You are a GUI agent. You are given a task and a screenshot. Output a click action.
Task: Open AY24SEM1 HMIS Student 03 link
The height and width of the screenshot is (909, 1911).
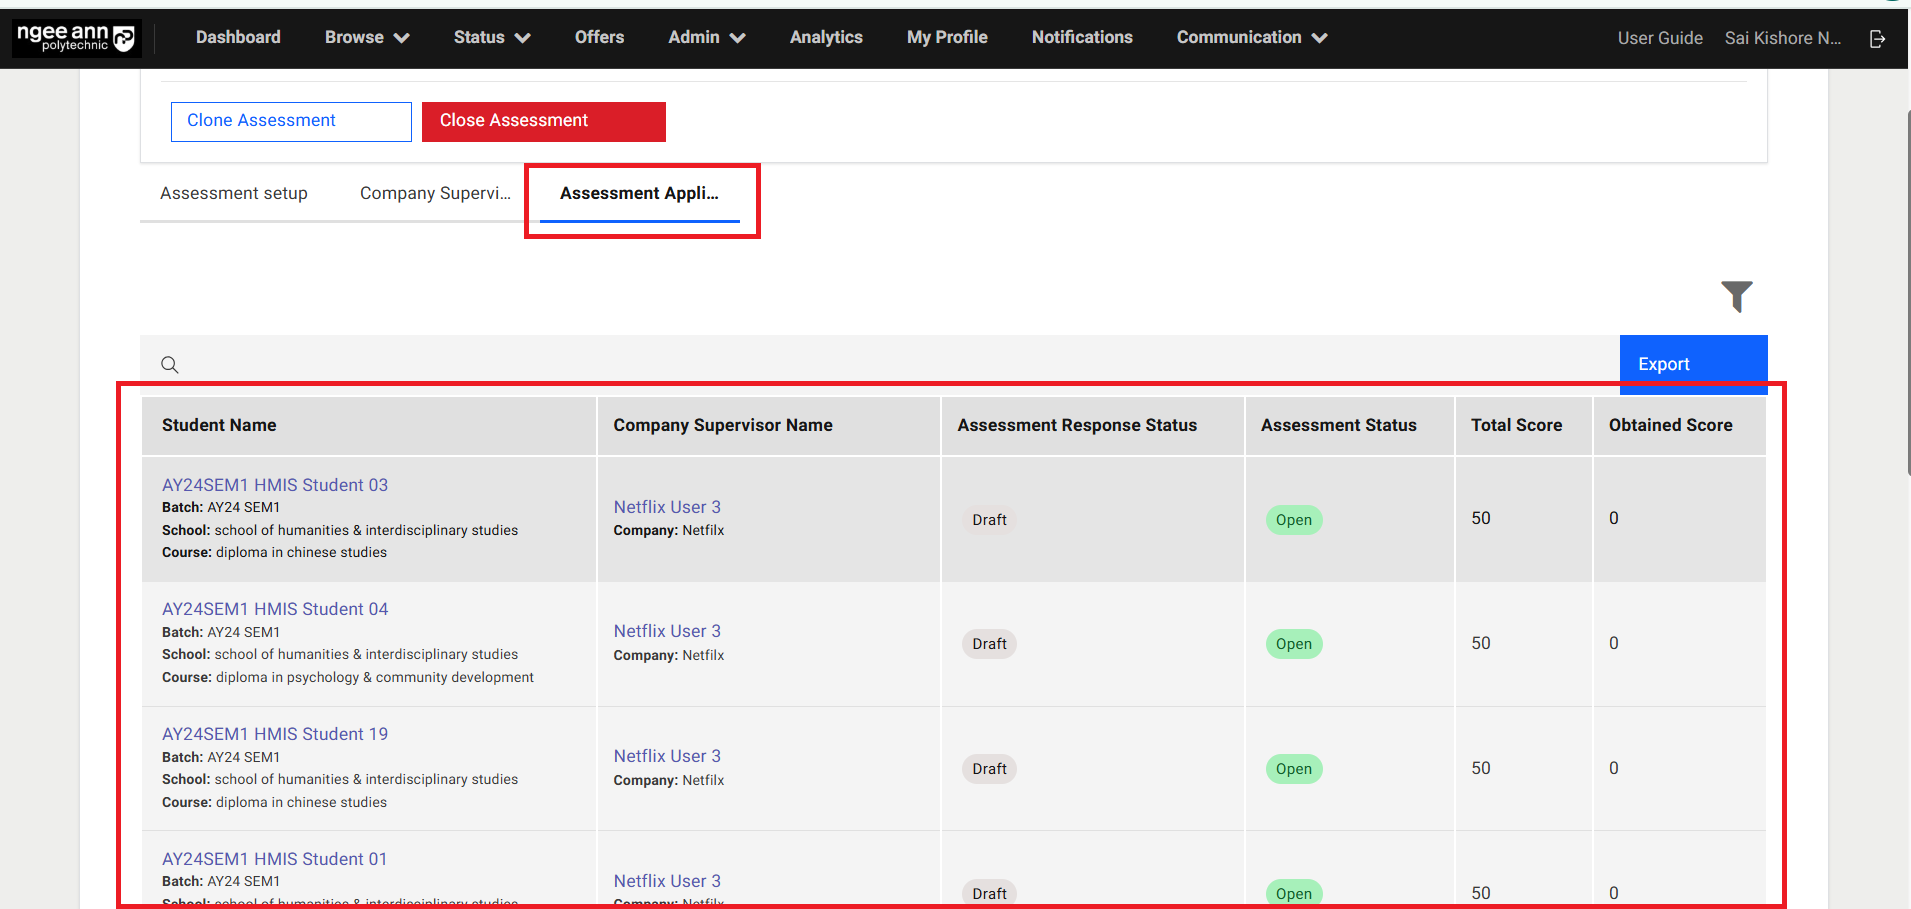275,485
